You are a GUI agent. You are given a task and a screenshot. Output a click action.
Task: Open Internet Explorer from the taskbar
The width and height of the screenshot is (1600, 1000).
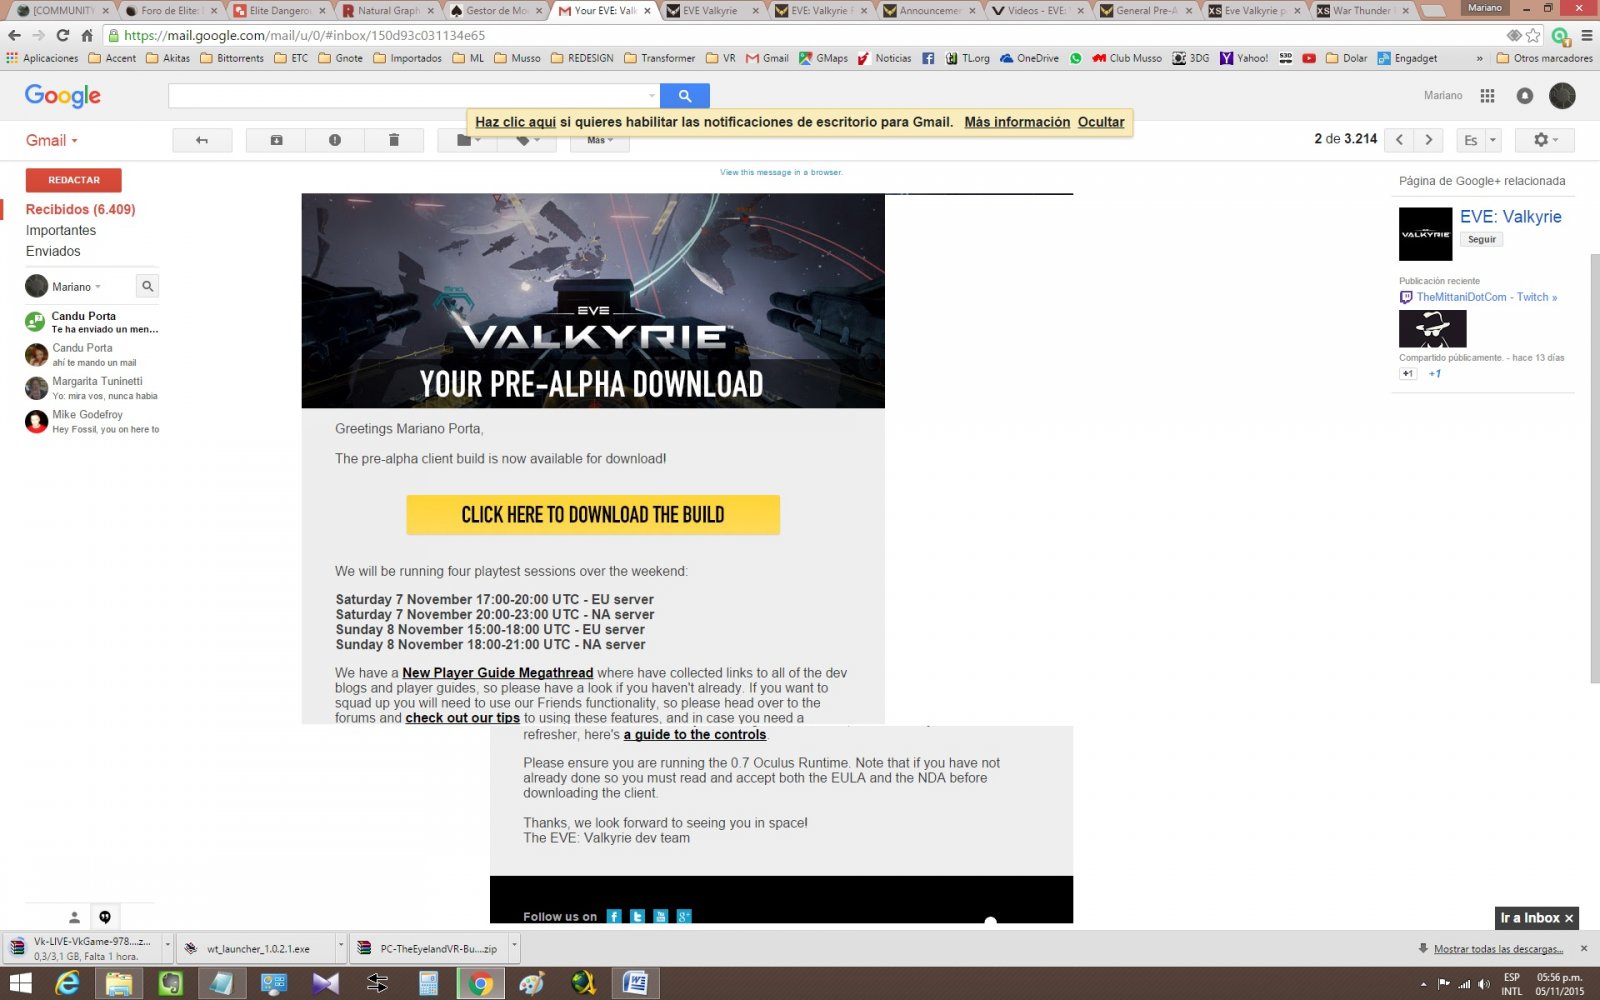(x=67, y=984)
